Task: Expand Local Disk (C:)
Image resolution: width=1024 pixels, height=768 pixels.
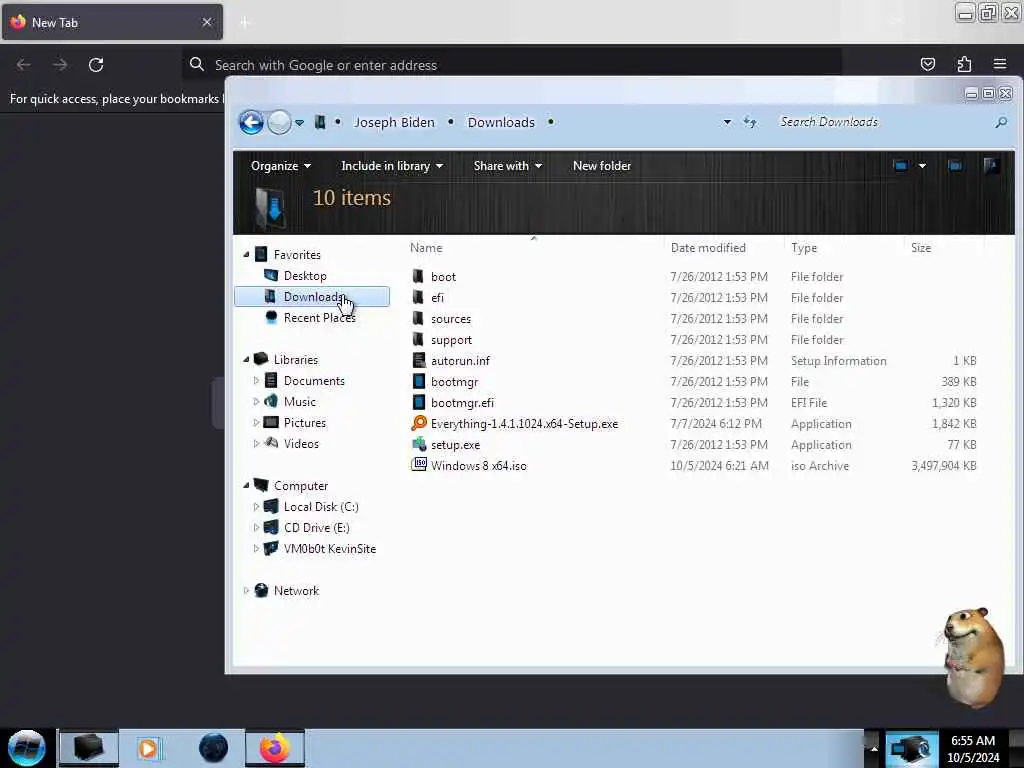Action: click(x=256, y=506)
